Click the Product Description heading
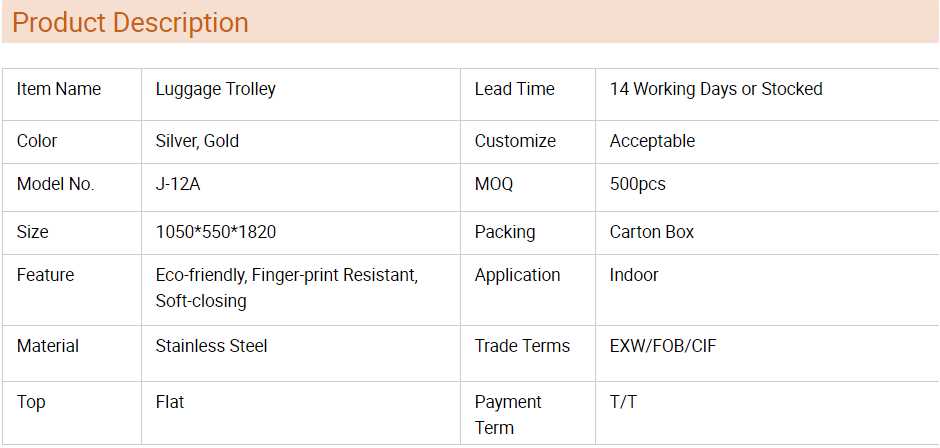The height and width of the screenshot is (448, 940). (x=130, y=22)
